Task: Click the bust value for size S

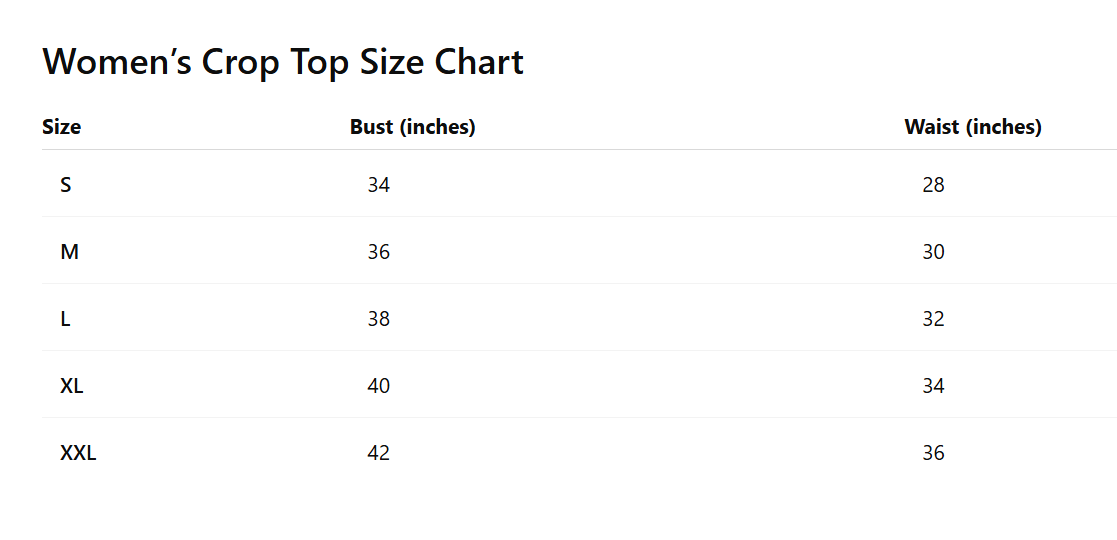Action: (378, 185)
